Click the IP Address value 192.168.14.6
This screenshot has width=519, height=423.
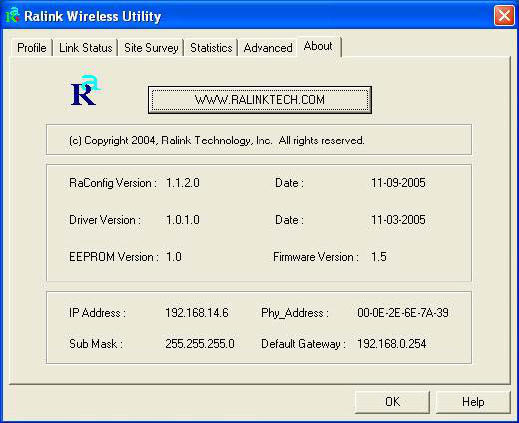coord(197,313)
